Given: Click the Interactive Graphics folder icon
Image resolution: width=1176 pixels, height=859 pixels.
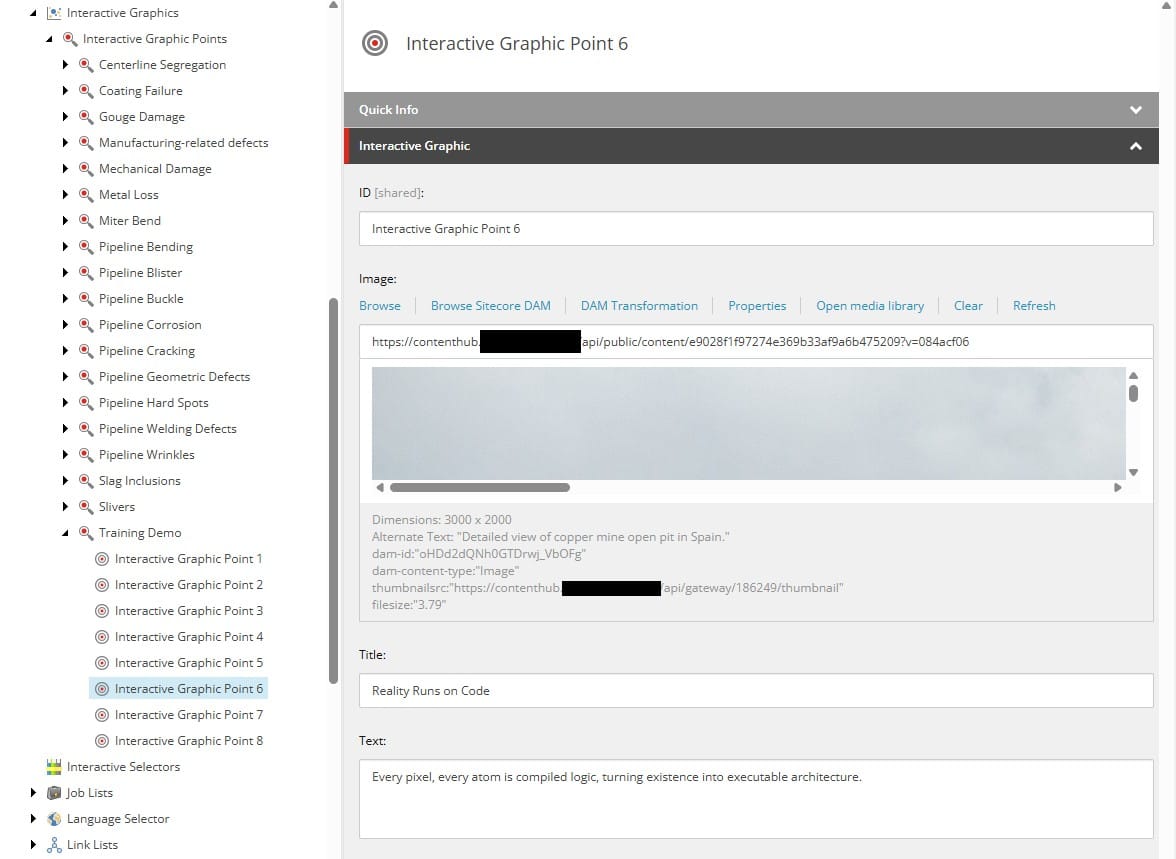Looking at the screenshot, I should [54, 13].
